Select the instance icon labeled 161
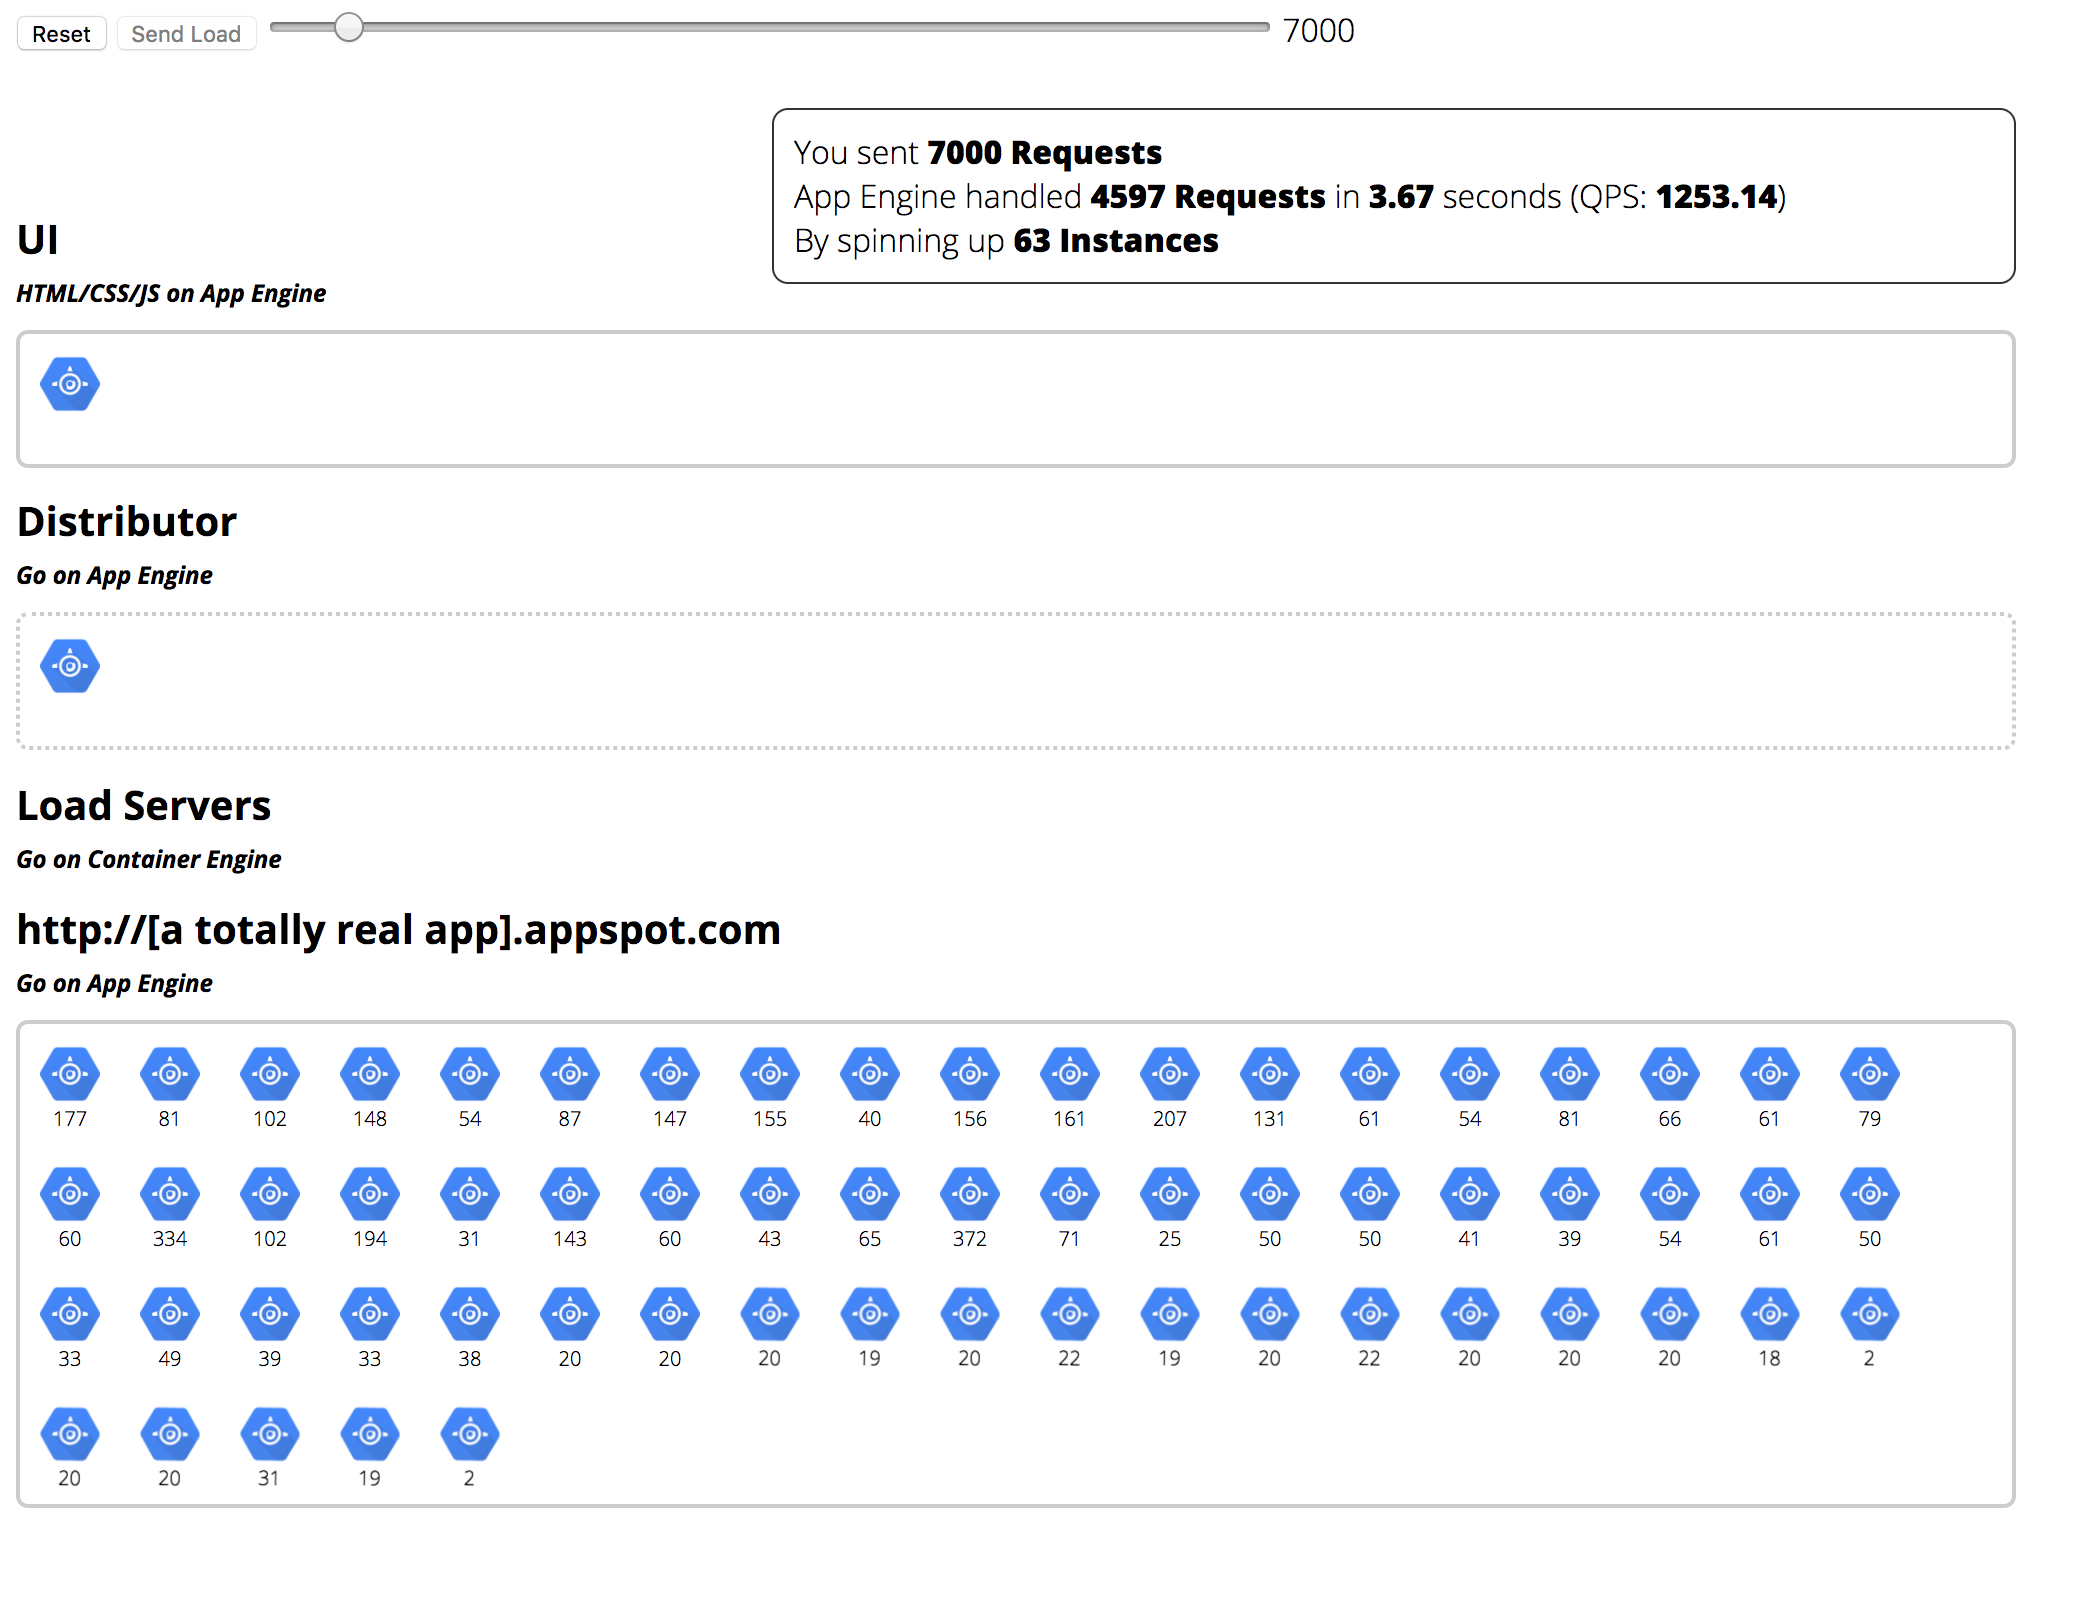 [x=1069, y=1074]
